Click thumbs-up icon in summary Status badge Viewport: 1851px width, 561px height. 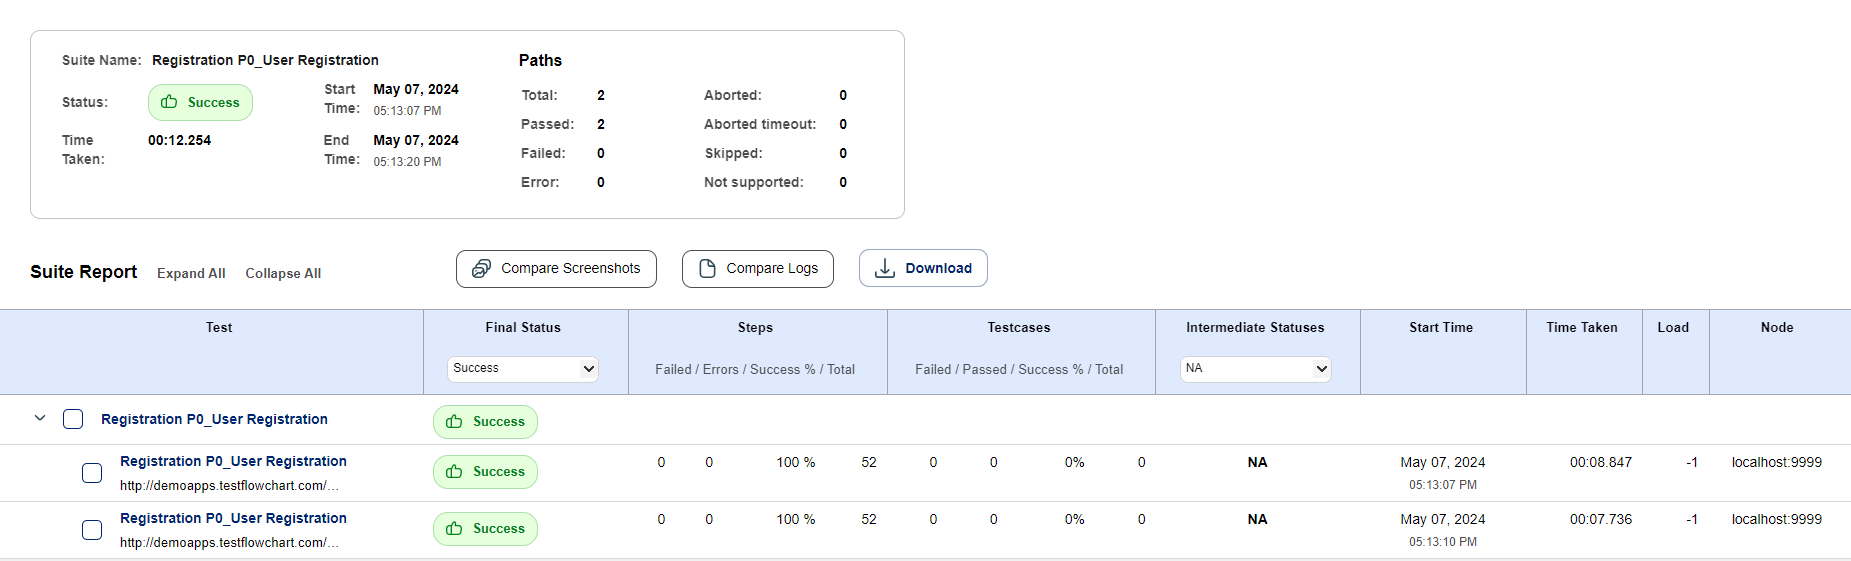(x=169, y=102)
